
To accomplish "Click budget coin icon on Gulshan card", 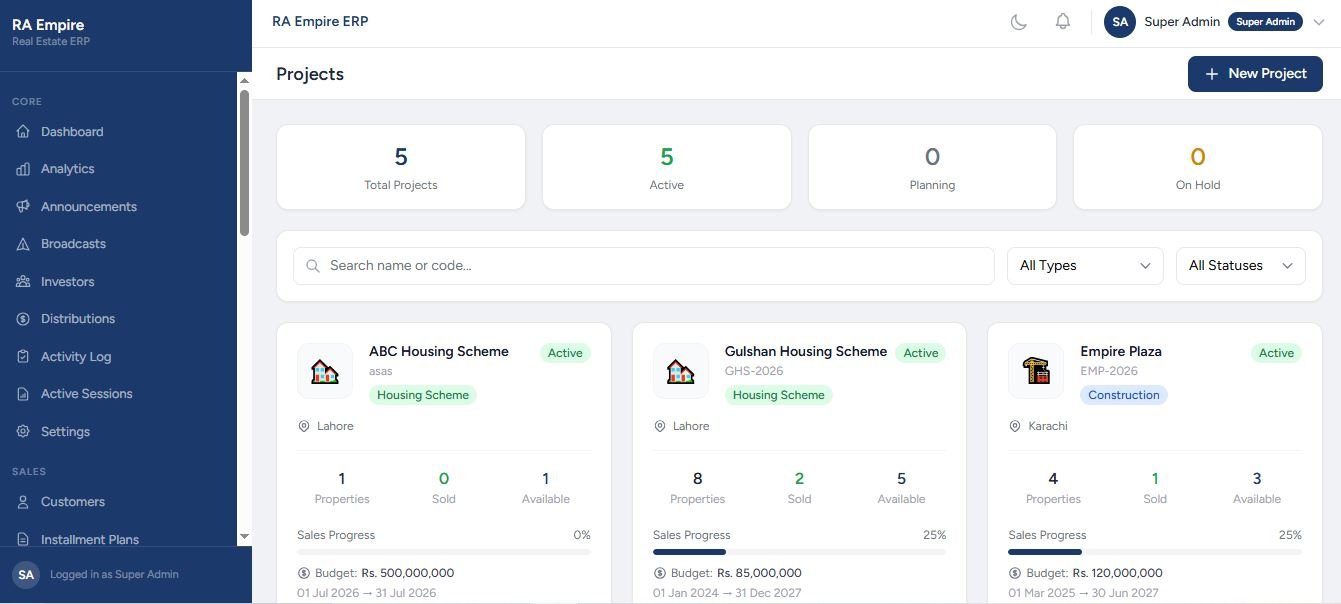I will click(x=660, y=574).
